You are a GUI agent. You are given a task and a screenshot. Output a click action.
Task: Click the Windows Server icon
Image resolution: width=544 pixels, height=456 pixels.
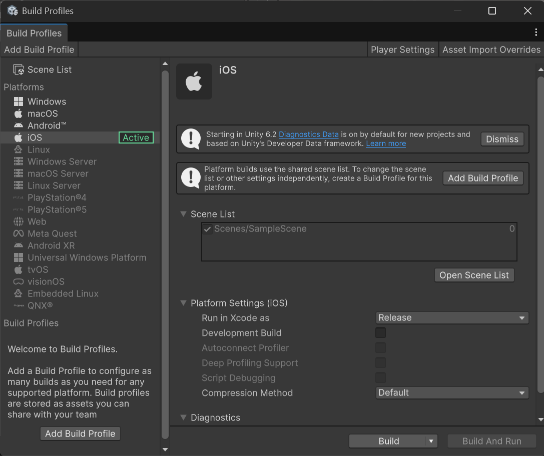pyautogui.click(x=18, y=161)
